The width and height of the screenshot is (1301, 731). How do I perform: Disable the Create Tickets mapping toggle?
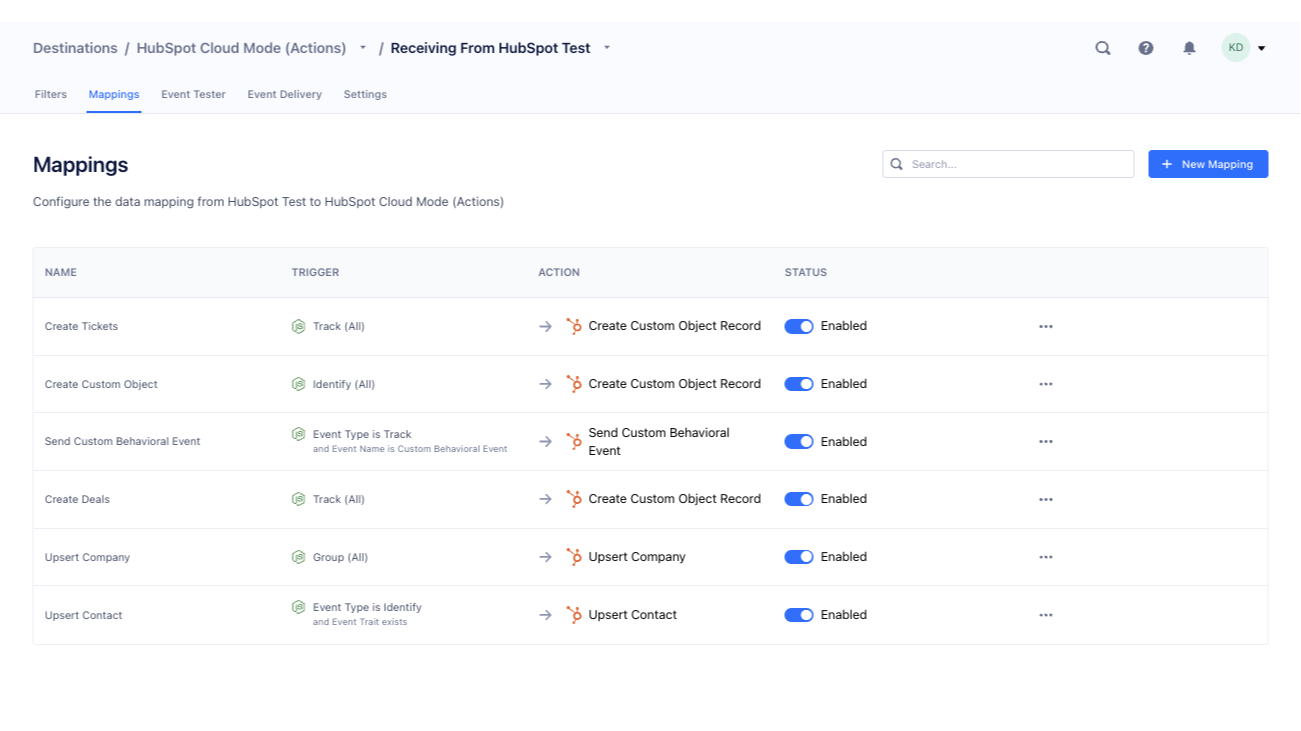799,326
